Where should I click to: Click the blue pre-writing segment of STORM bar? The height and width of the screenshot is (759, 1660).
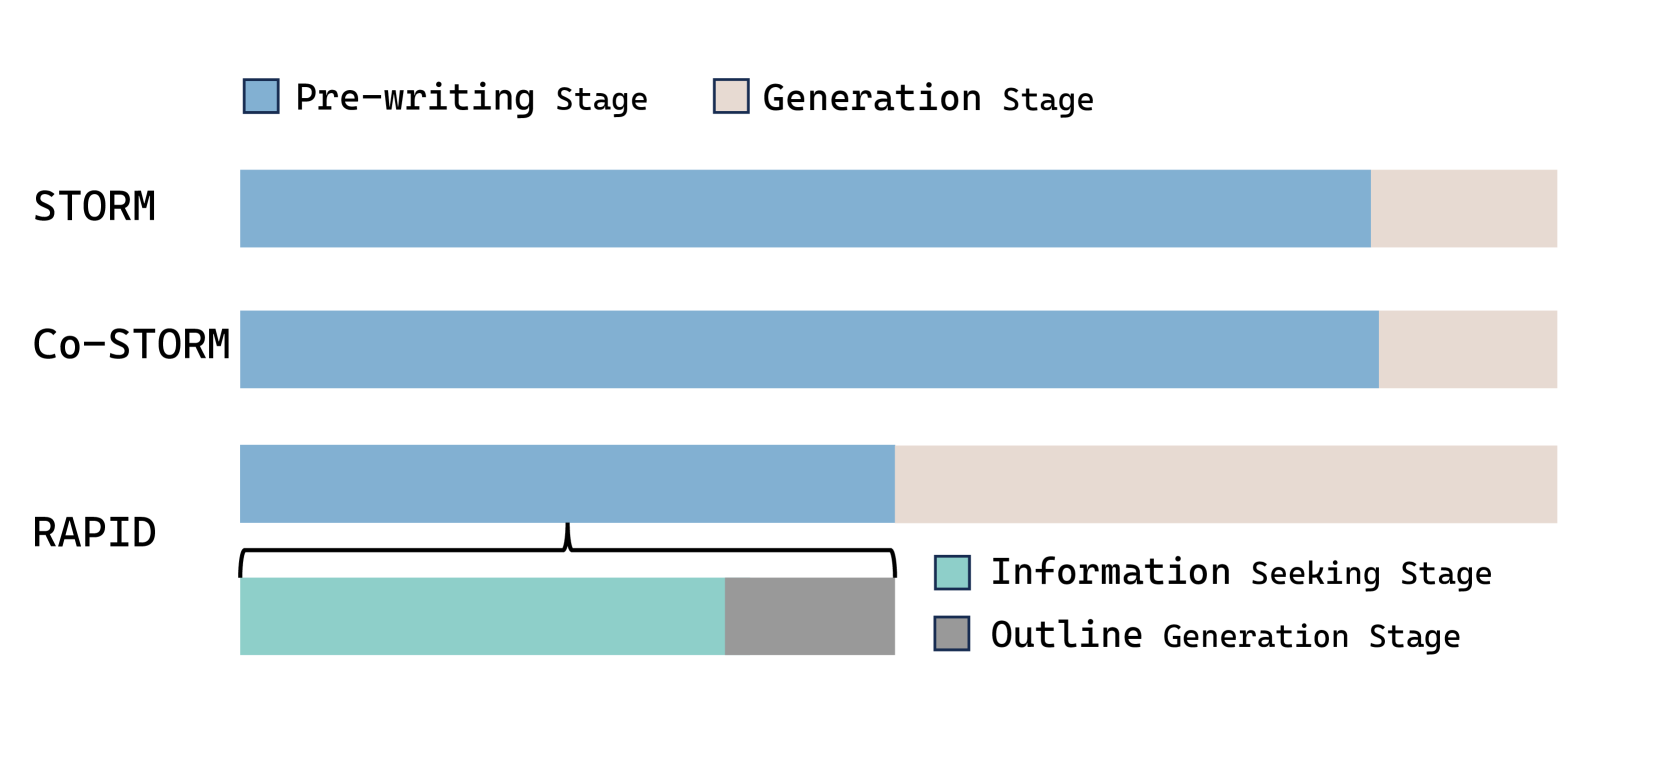[805, 208]
